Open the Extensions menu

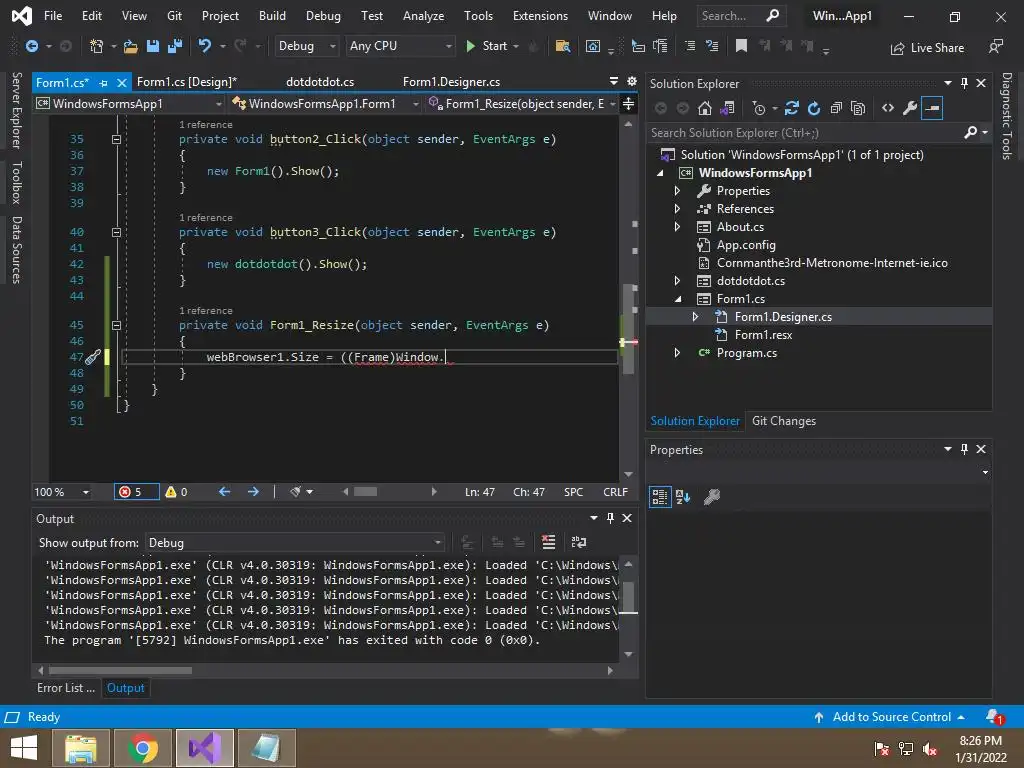click(540, 16)
